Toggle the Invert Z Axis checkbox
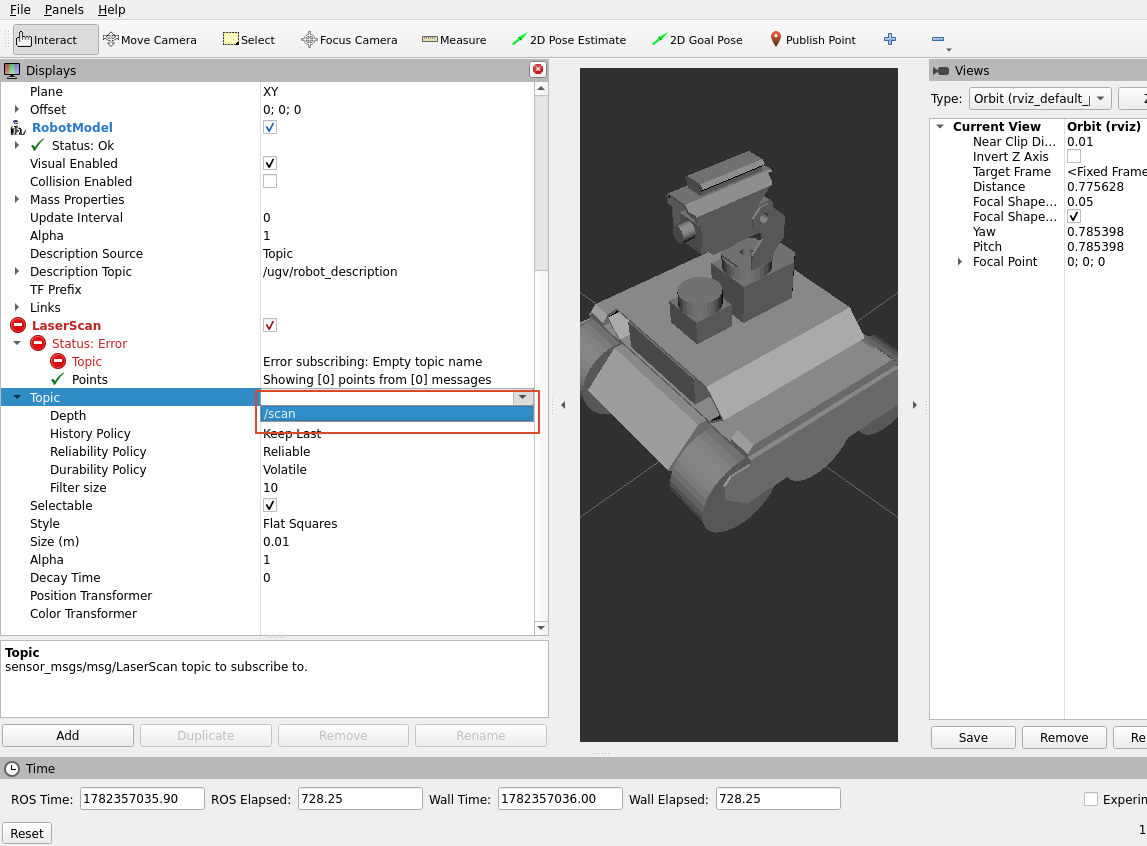This screenshot has width=1147, height=846. (1074, 156)
